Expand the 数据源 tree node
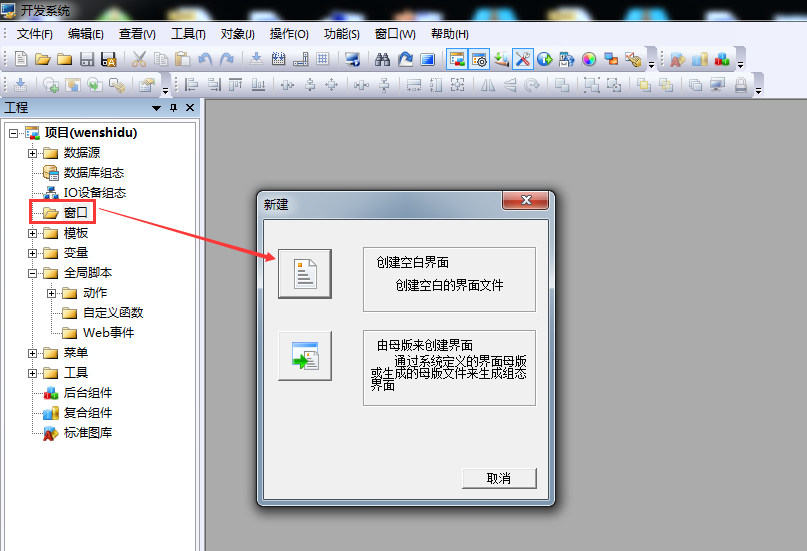This screenshot has height=551, width=807. (x=32, y=153)
